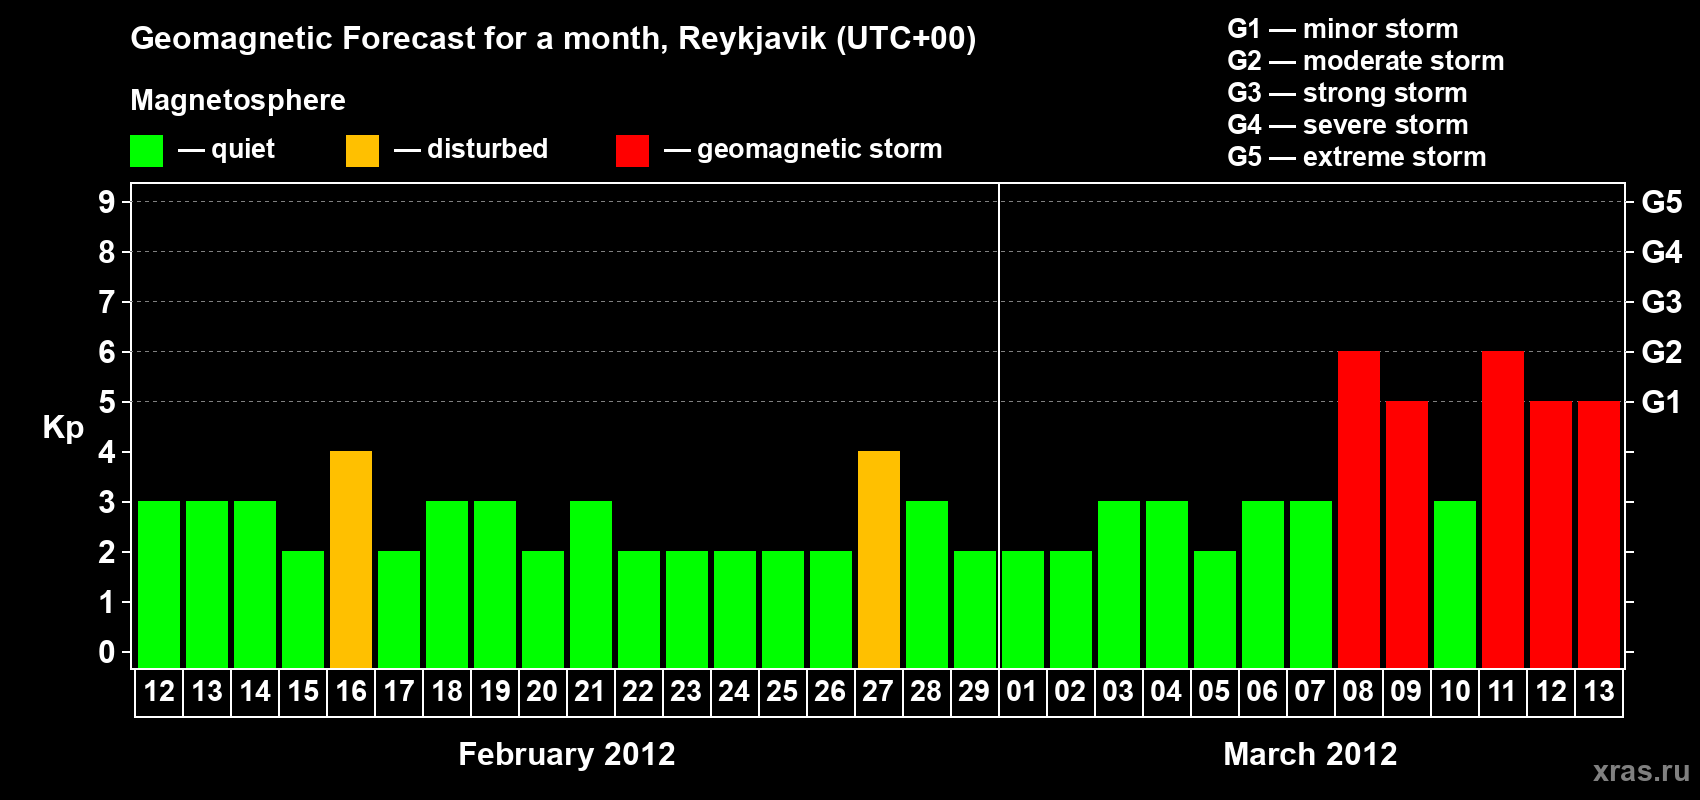Click the 'G4 — severe storm' legend line
Viewport: 1700px width, 800px height.
coord(1348,125)
